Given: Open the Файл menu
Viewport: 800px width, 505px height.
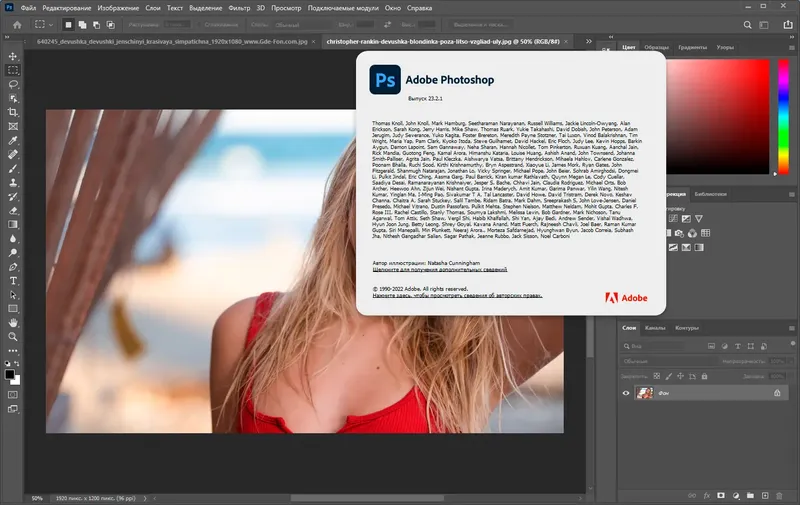Looking at the screenshot, I should point(28,8).
